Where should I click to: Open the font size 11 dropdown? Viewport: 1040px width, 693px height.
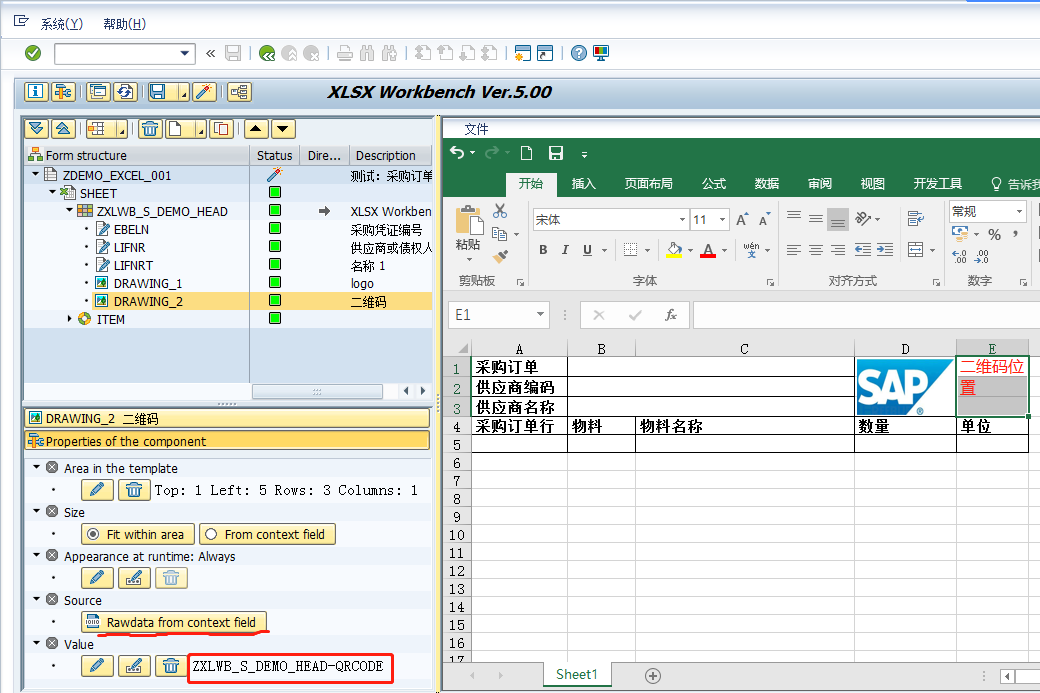722,220
